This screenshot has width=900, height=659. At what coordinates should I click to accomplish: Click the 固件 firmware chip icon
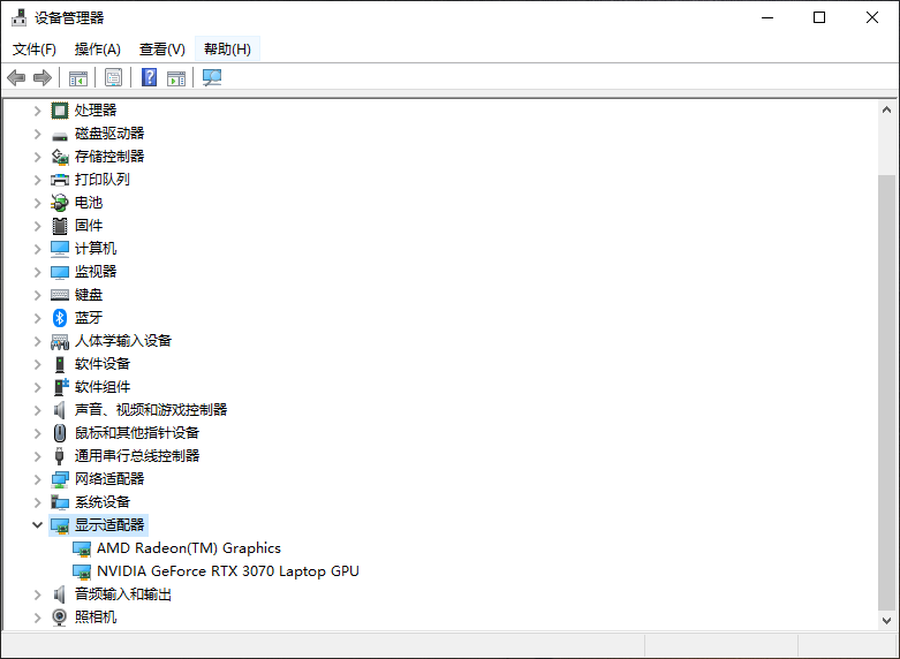point(60,226)
